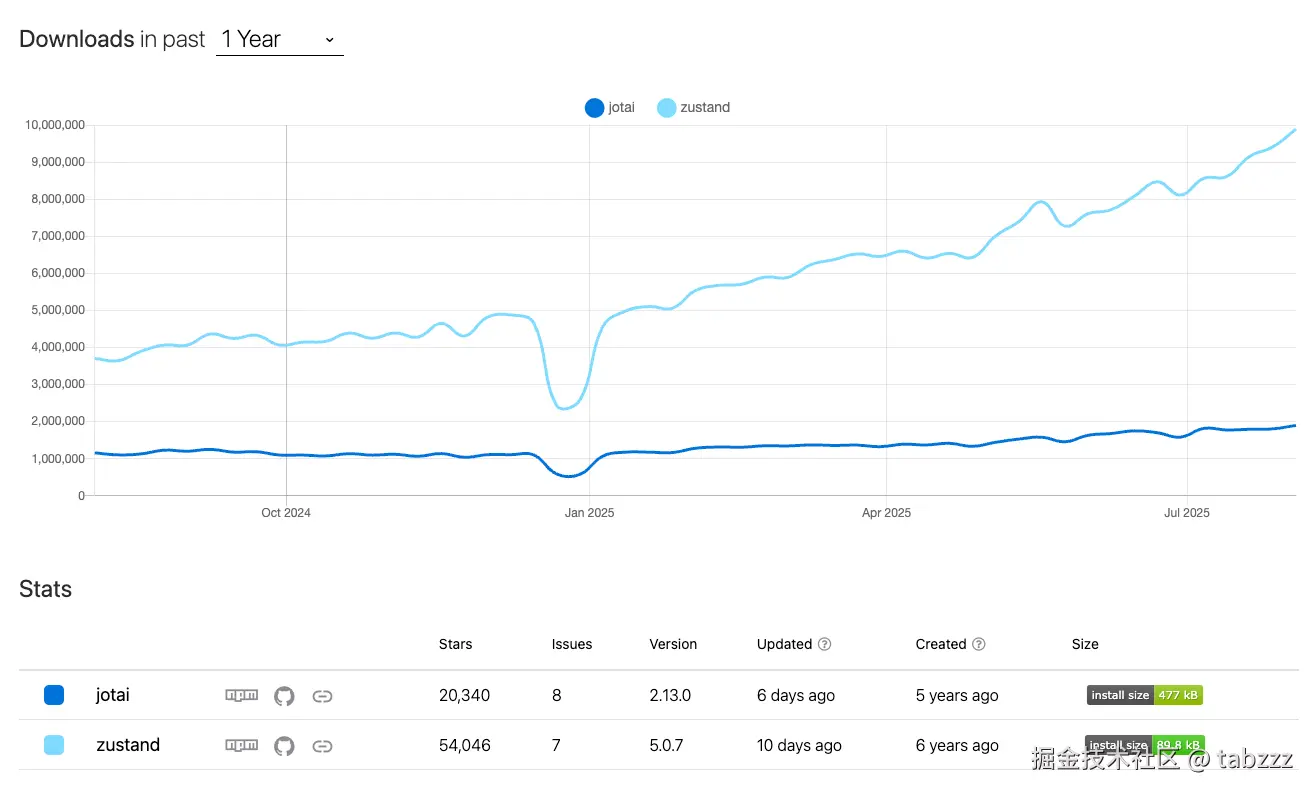
Task: Click the Apr 2025 axis label
Action: [x=886, y=513]
